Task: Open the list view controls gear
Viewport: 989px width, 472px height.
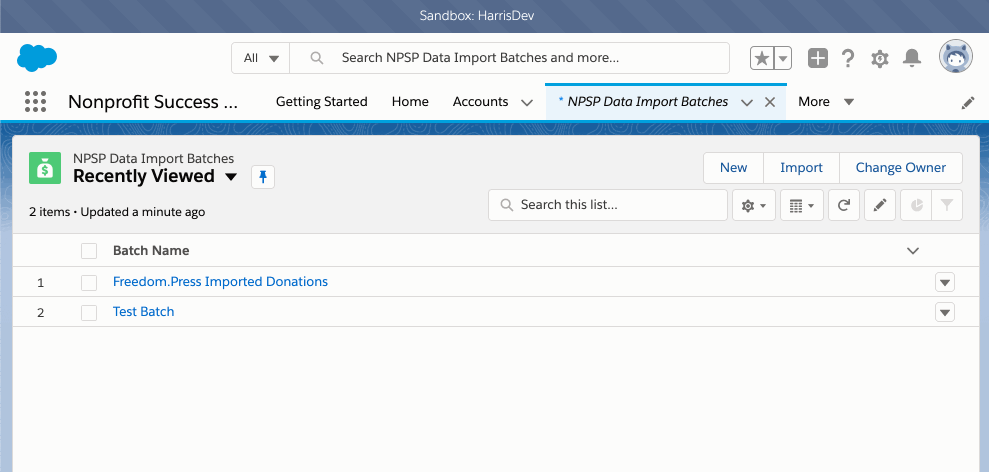Action: click(x=754, y=205)
